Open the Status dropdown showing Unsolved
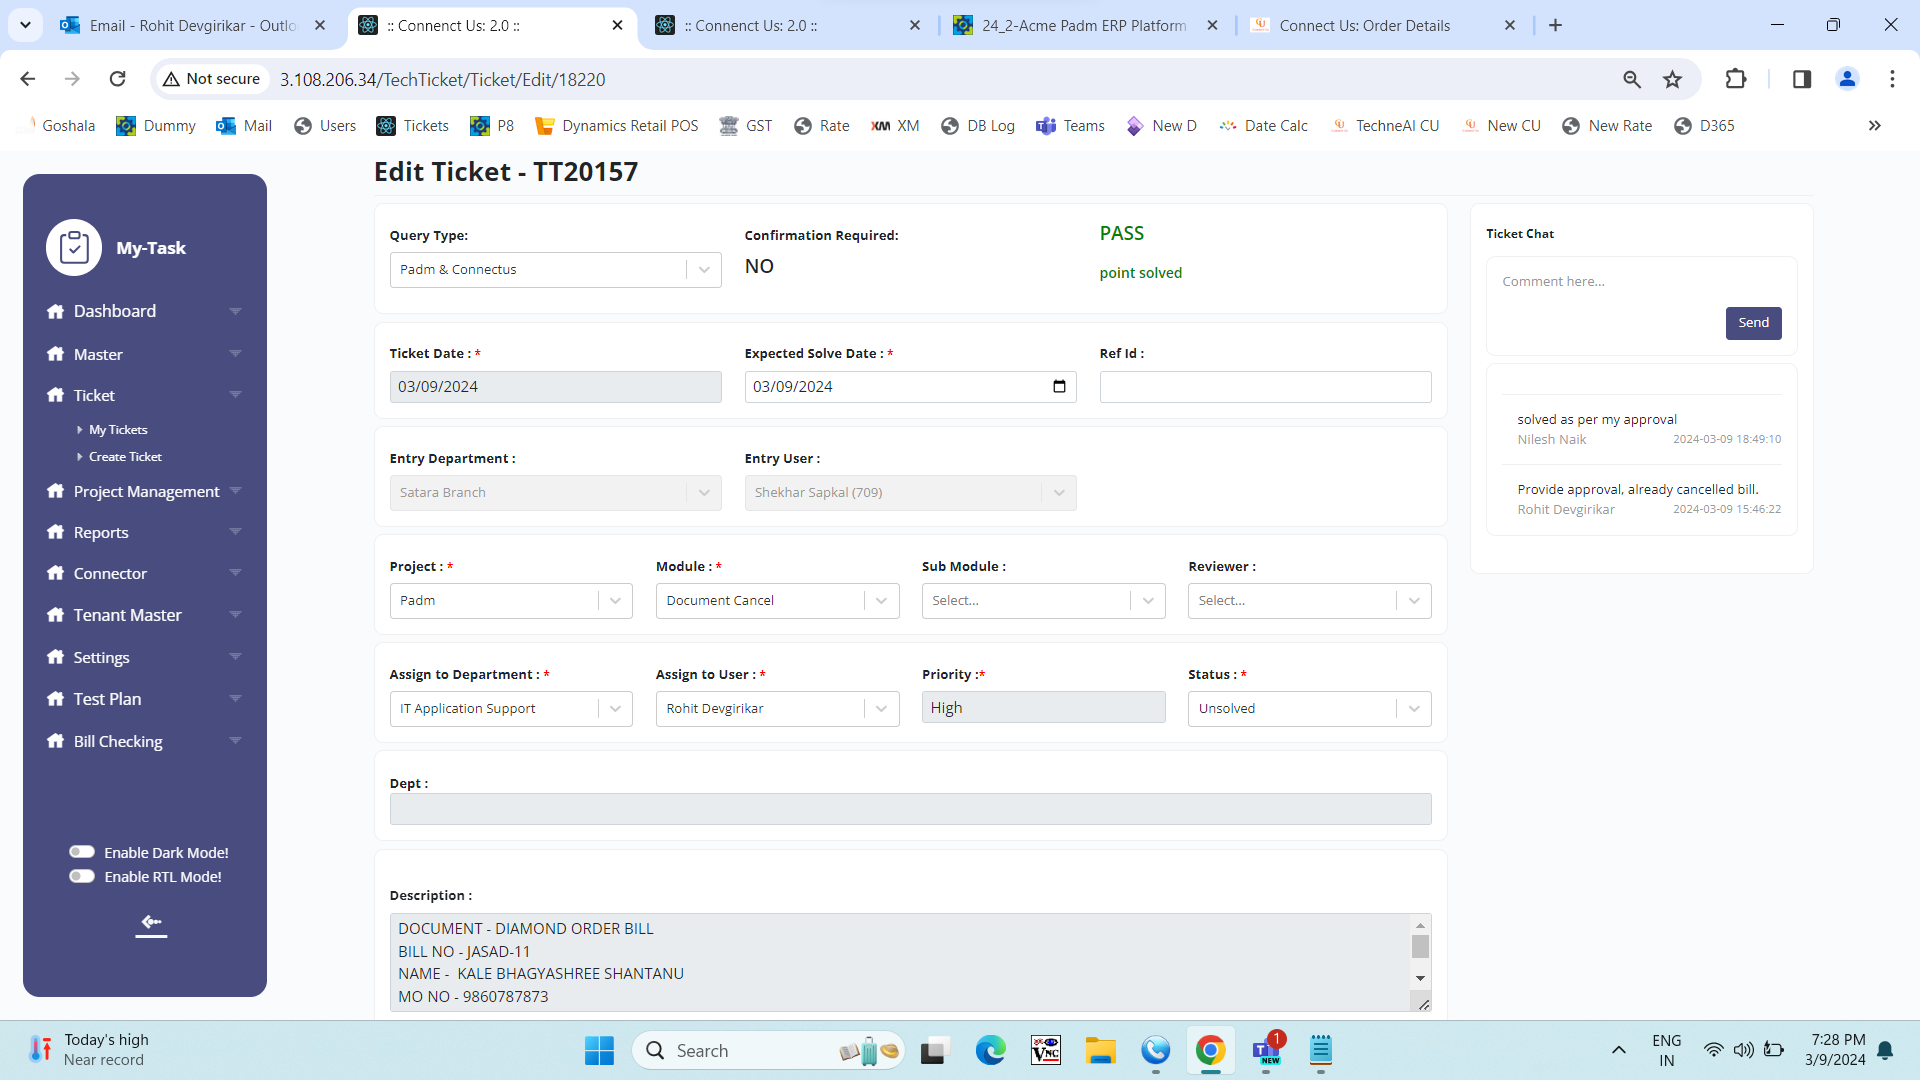Screen dimensions: 1920x1080 click(x=1309, y=709)
